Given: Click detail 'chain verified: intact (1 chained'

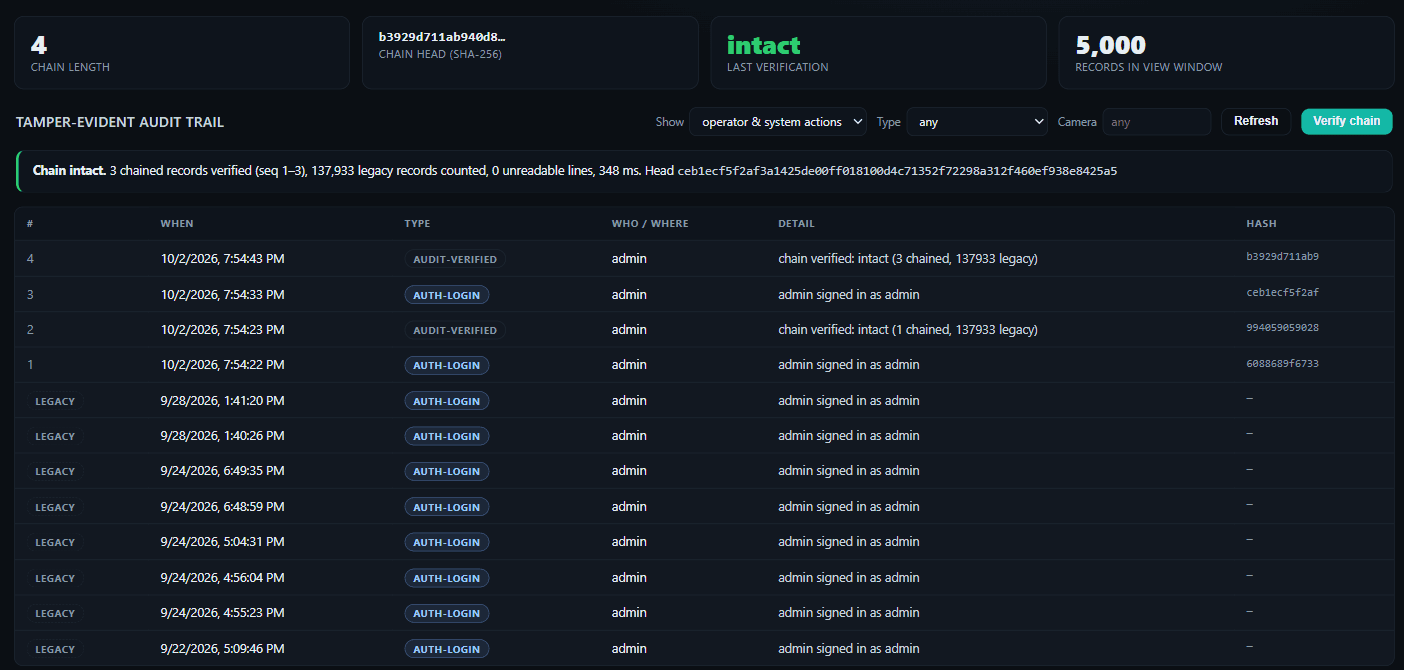Looking at the screenshot, I should [908, 329].
